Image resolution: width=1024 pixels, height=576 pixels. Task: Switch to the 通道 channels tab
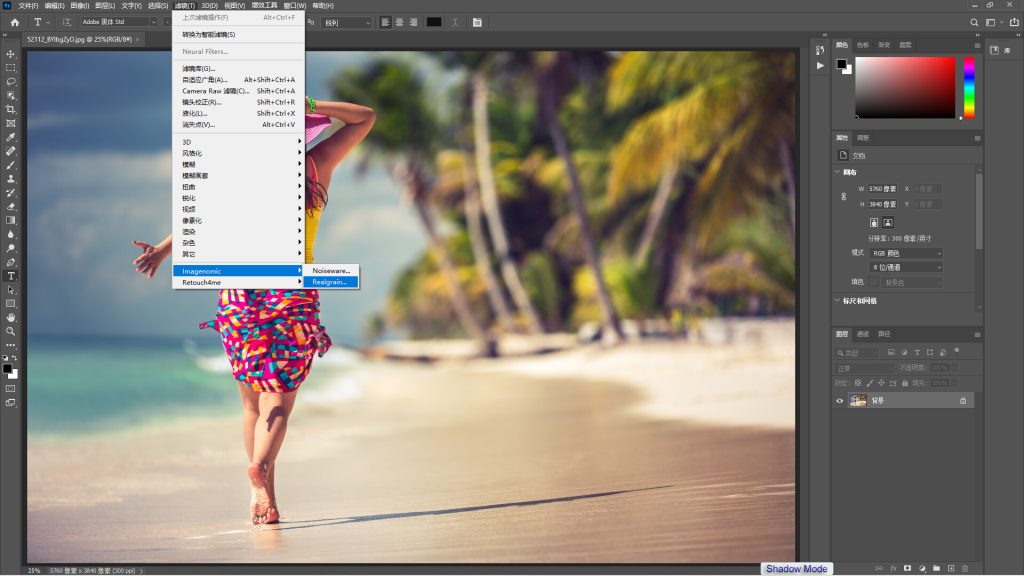(x=862, y=334)
